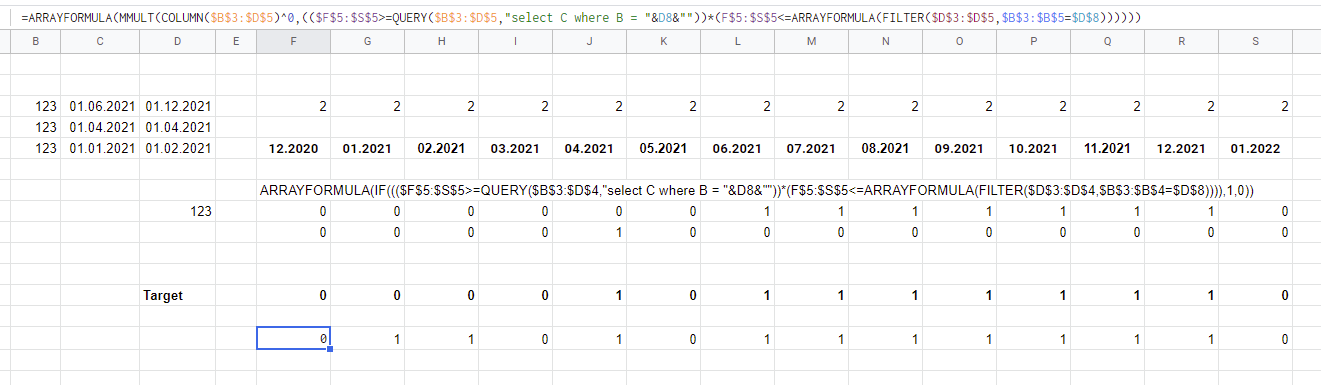The height and width of the screenshot is (385, 1321).
Task: Select the 07.2021 month header cell
Action: (812, 148)
